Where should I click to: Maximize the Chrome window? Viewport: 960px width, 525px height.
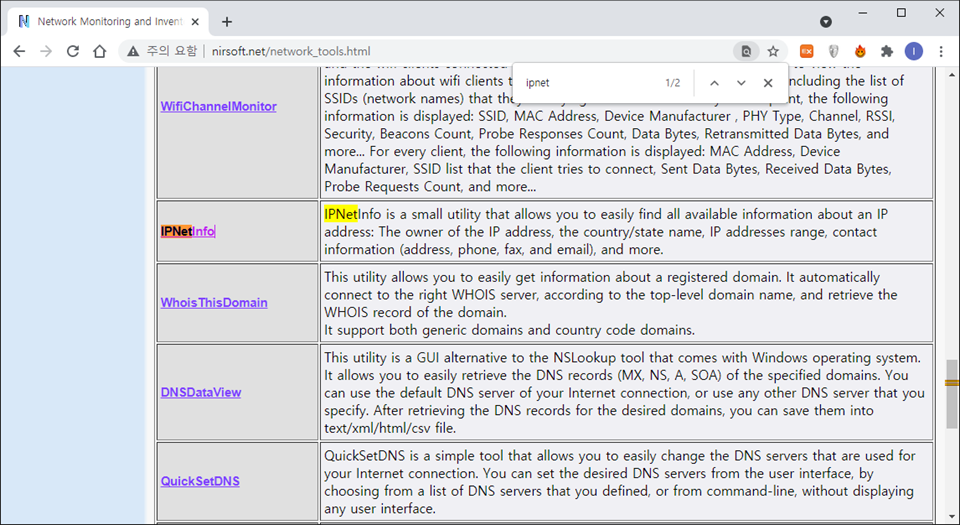[901, 13]
